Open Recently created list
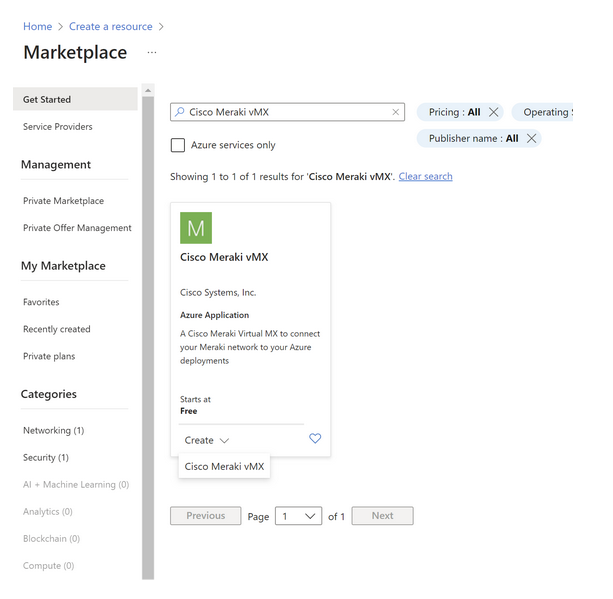613x599 pixels. [57, 329]
